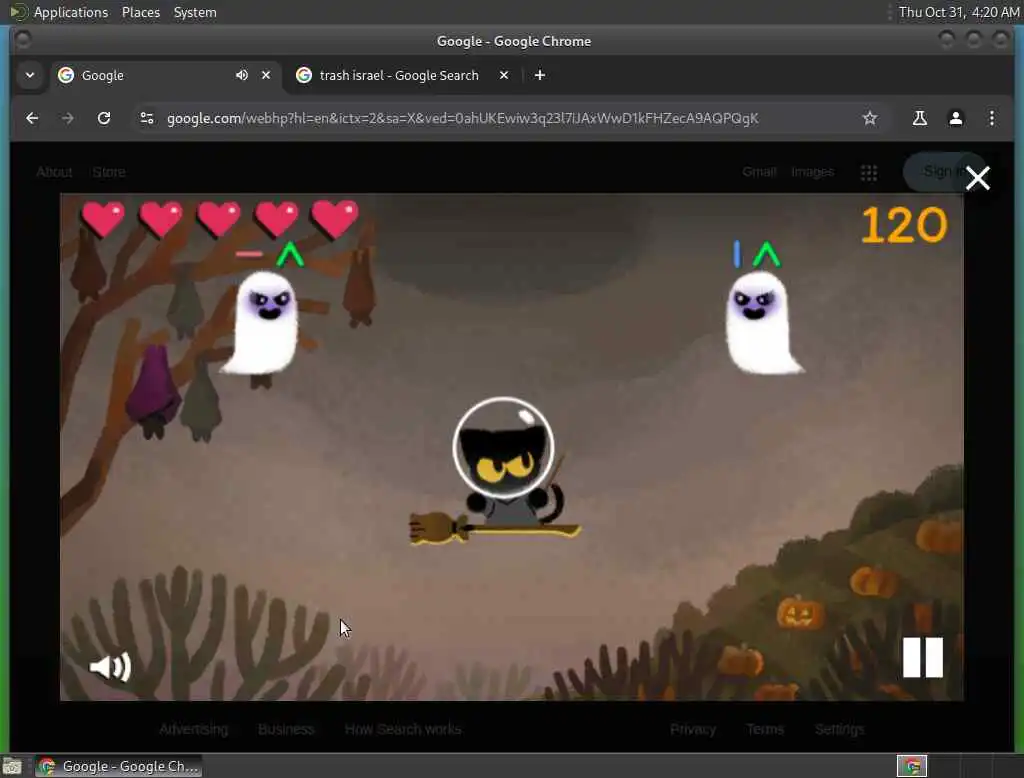
Task: Open the Store link
Action: [x=109, y=172]
